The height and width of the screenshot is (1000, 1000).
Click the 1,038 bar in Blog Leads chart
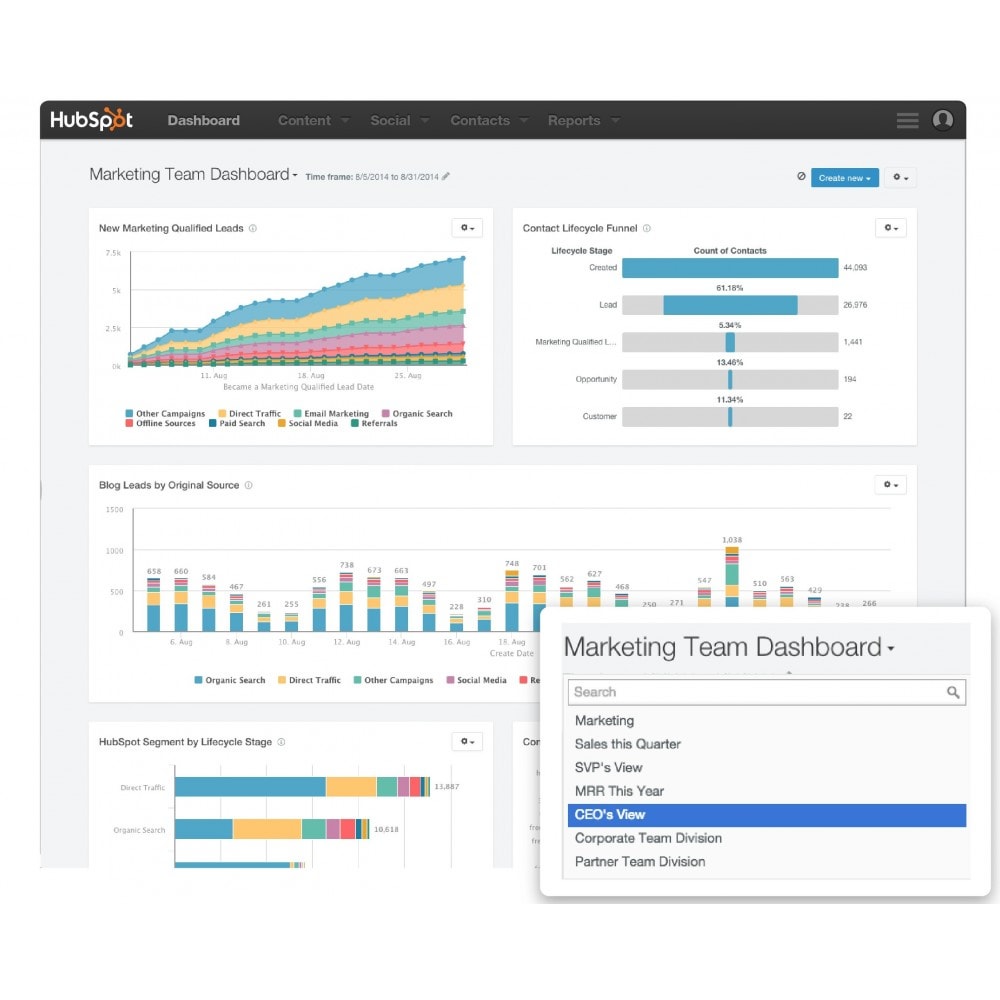click(x=732, y=577)
